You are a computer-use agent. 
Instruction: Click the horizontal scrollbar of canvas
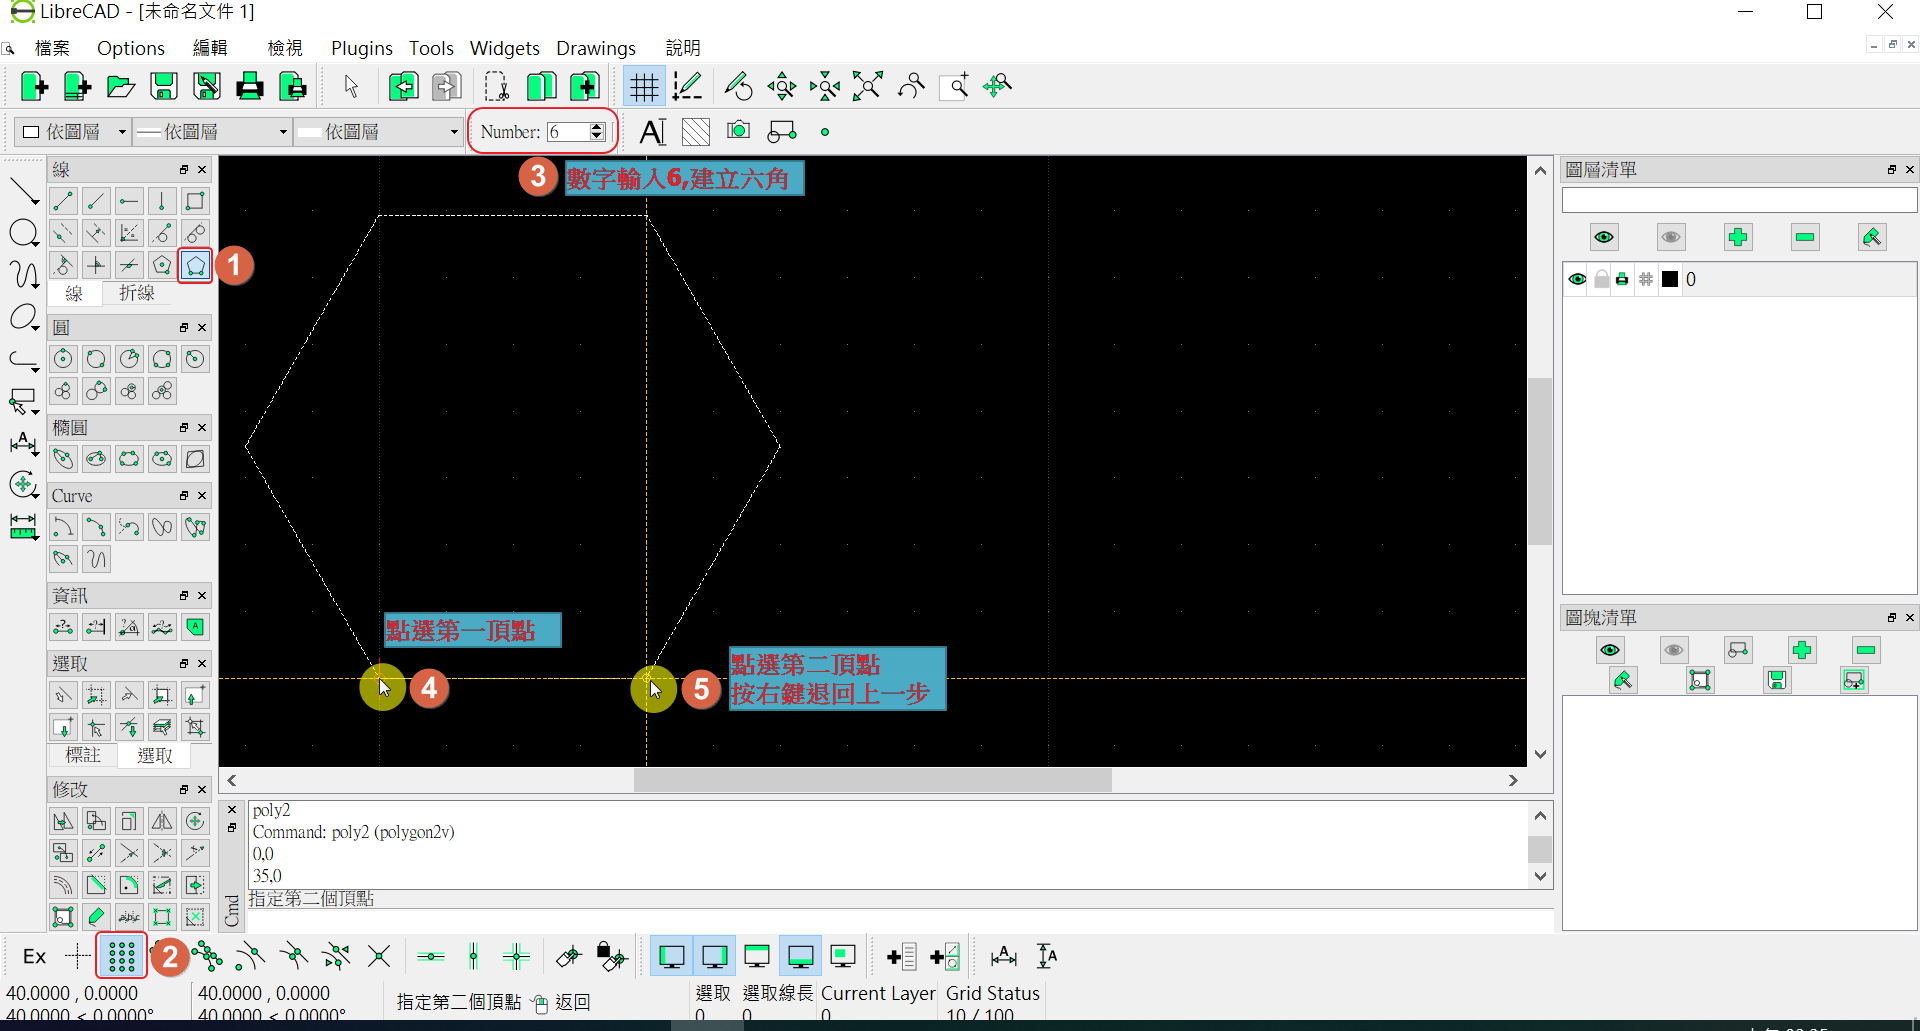point(873,780)
